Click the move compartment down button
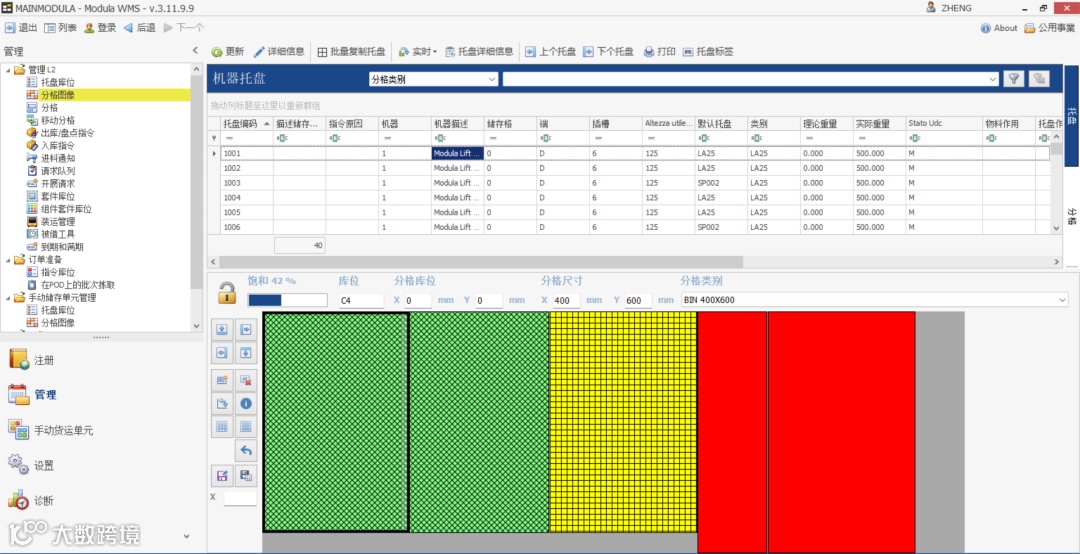1080x554 pixels. point(246,353)
